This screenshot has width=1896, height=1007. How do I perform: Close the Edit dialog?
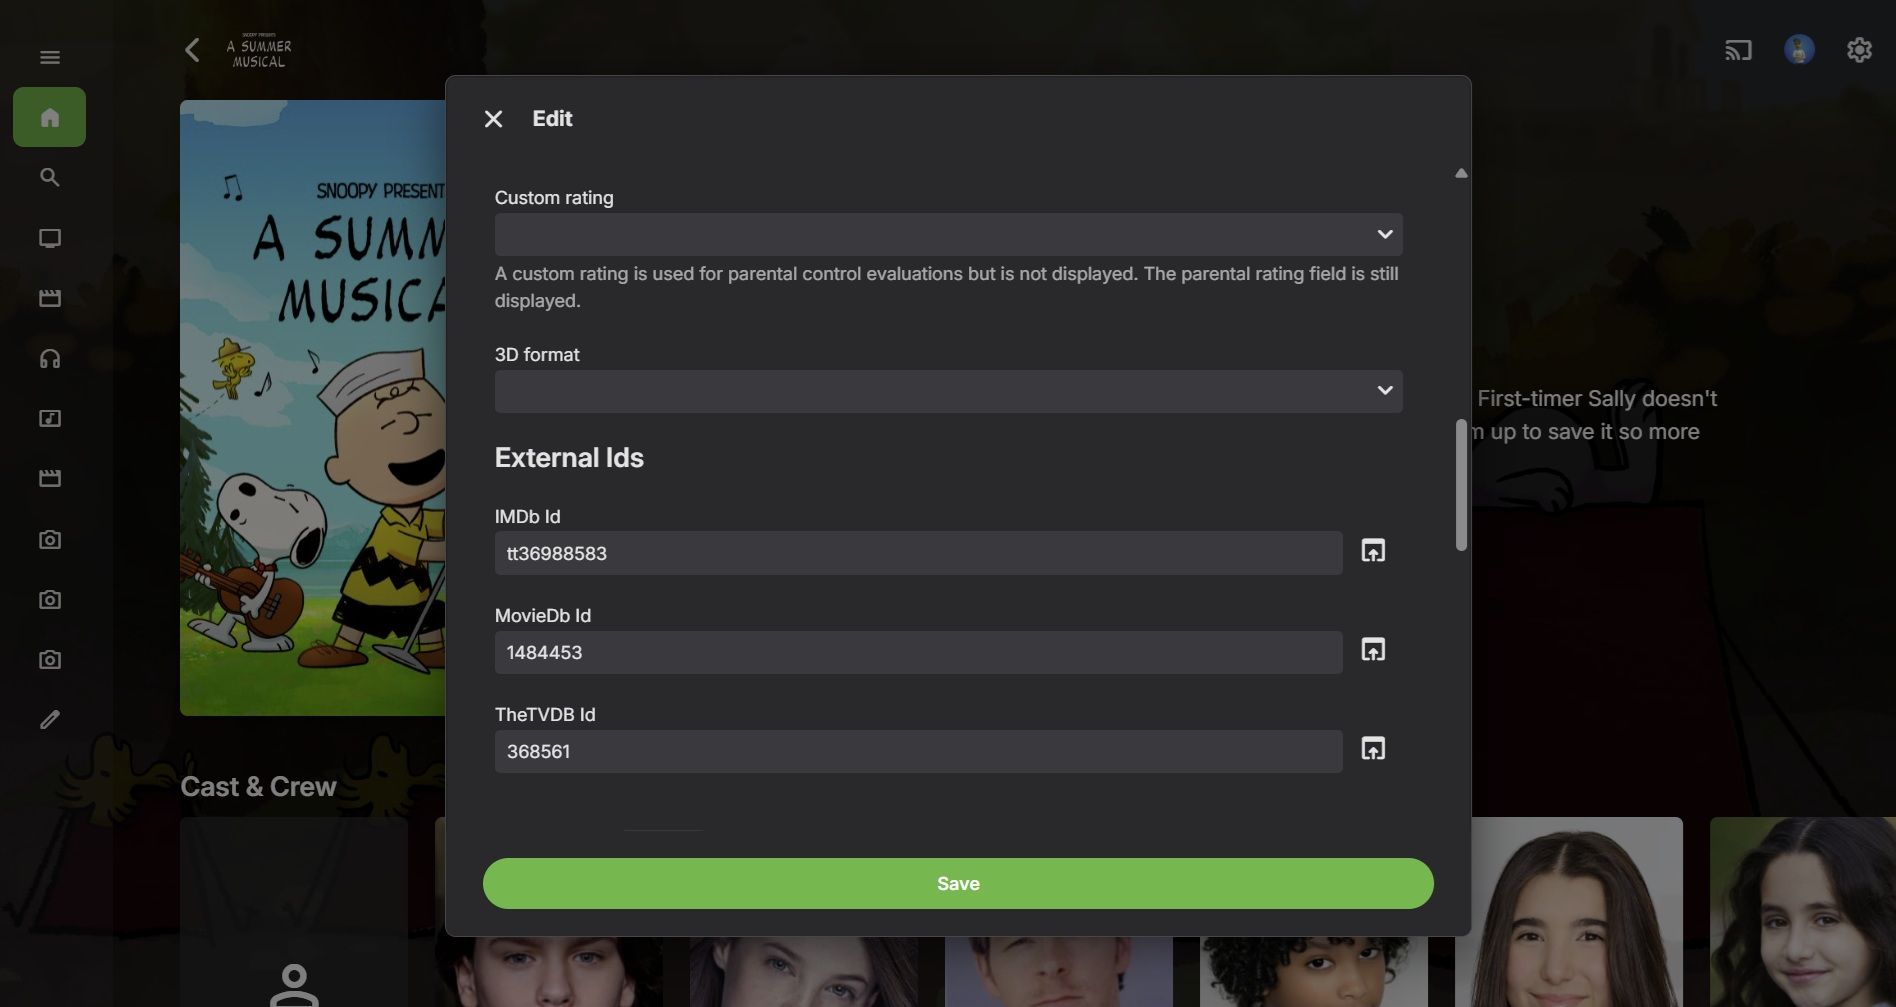coord(493,119)
